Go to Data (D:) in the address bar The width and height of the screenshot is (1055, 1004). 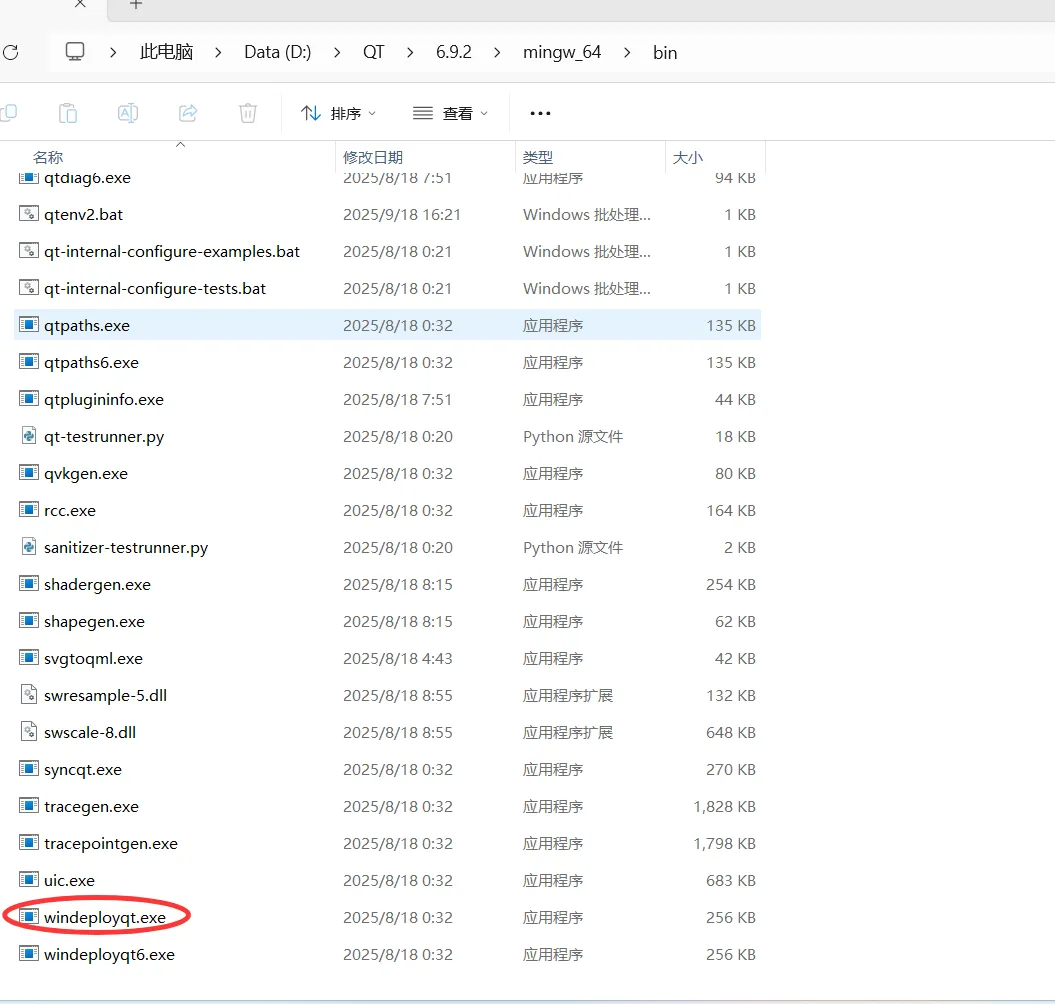tap(278, 52)
